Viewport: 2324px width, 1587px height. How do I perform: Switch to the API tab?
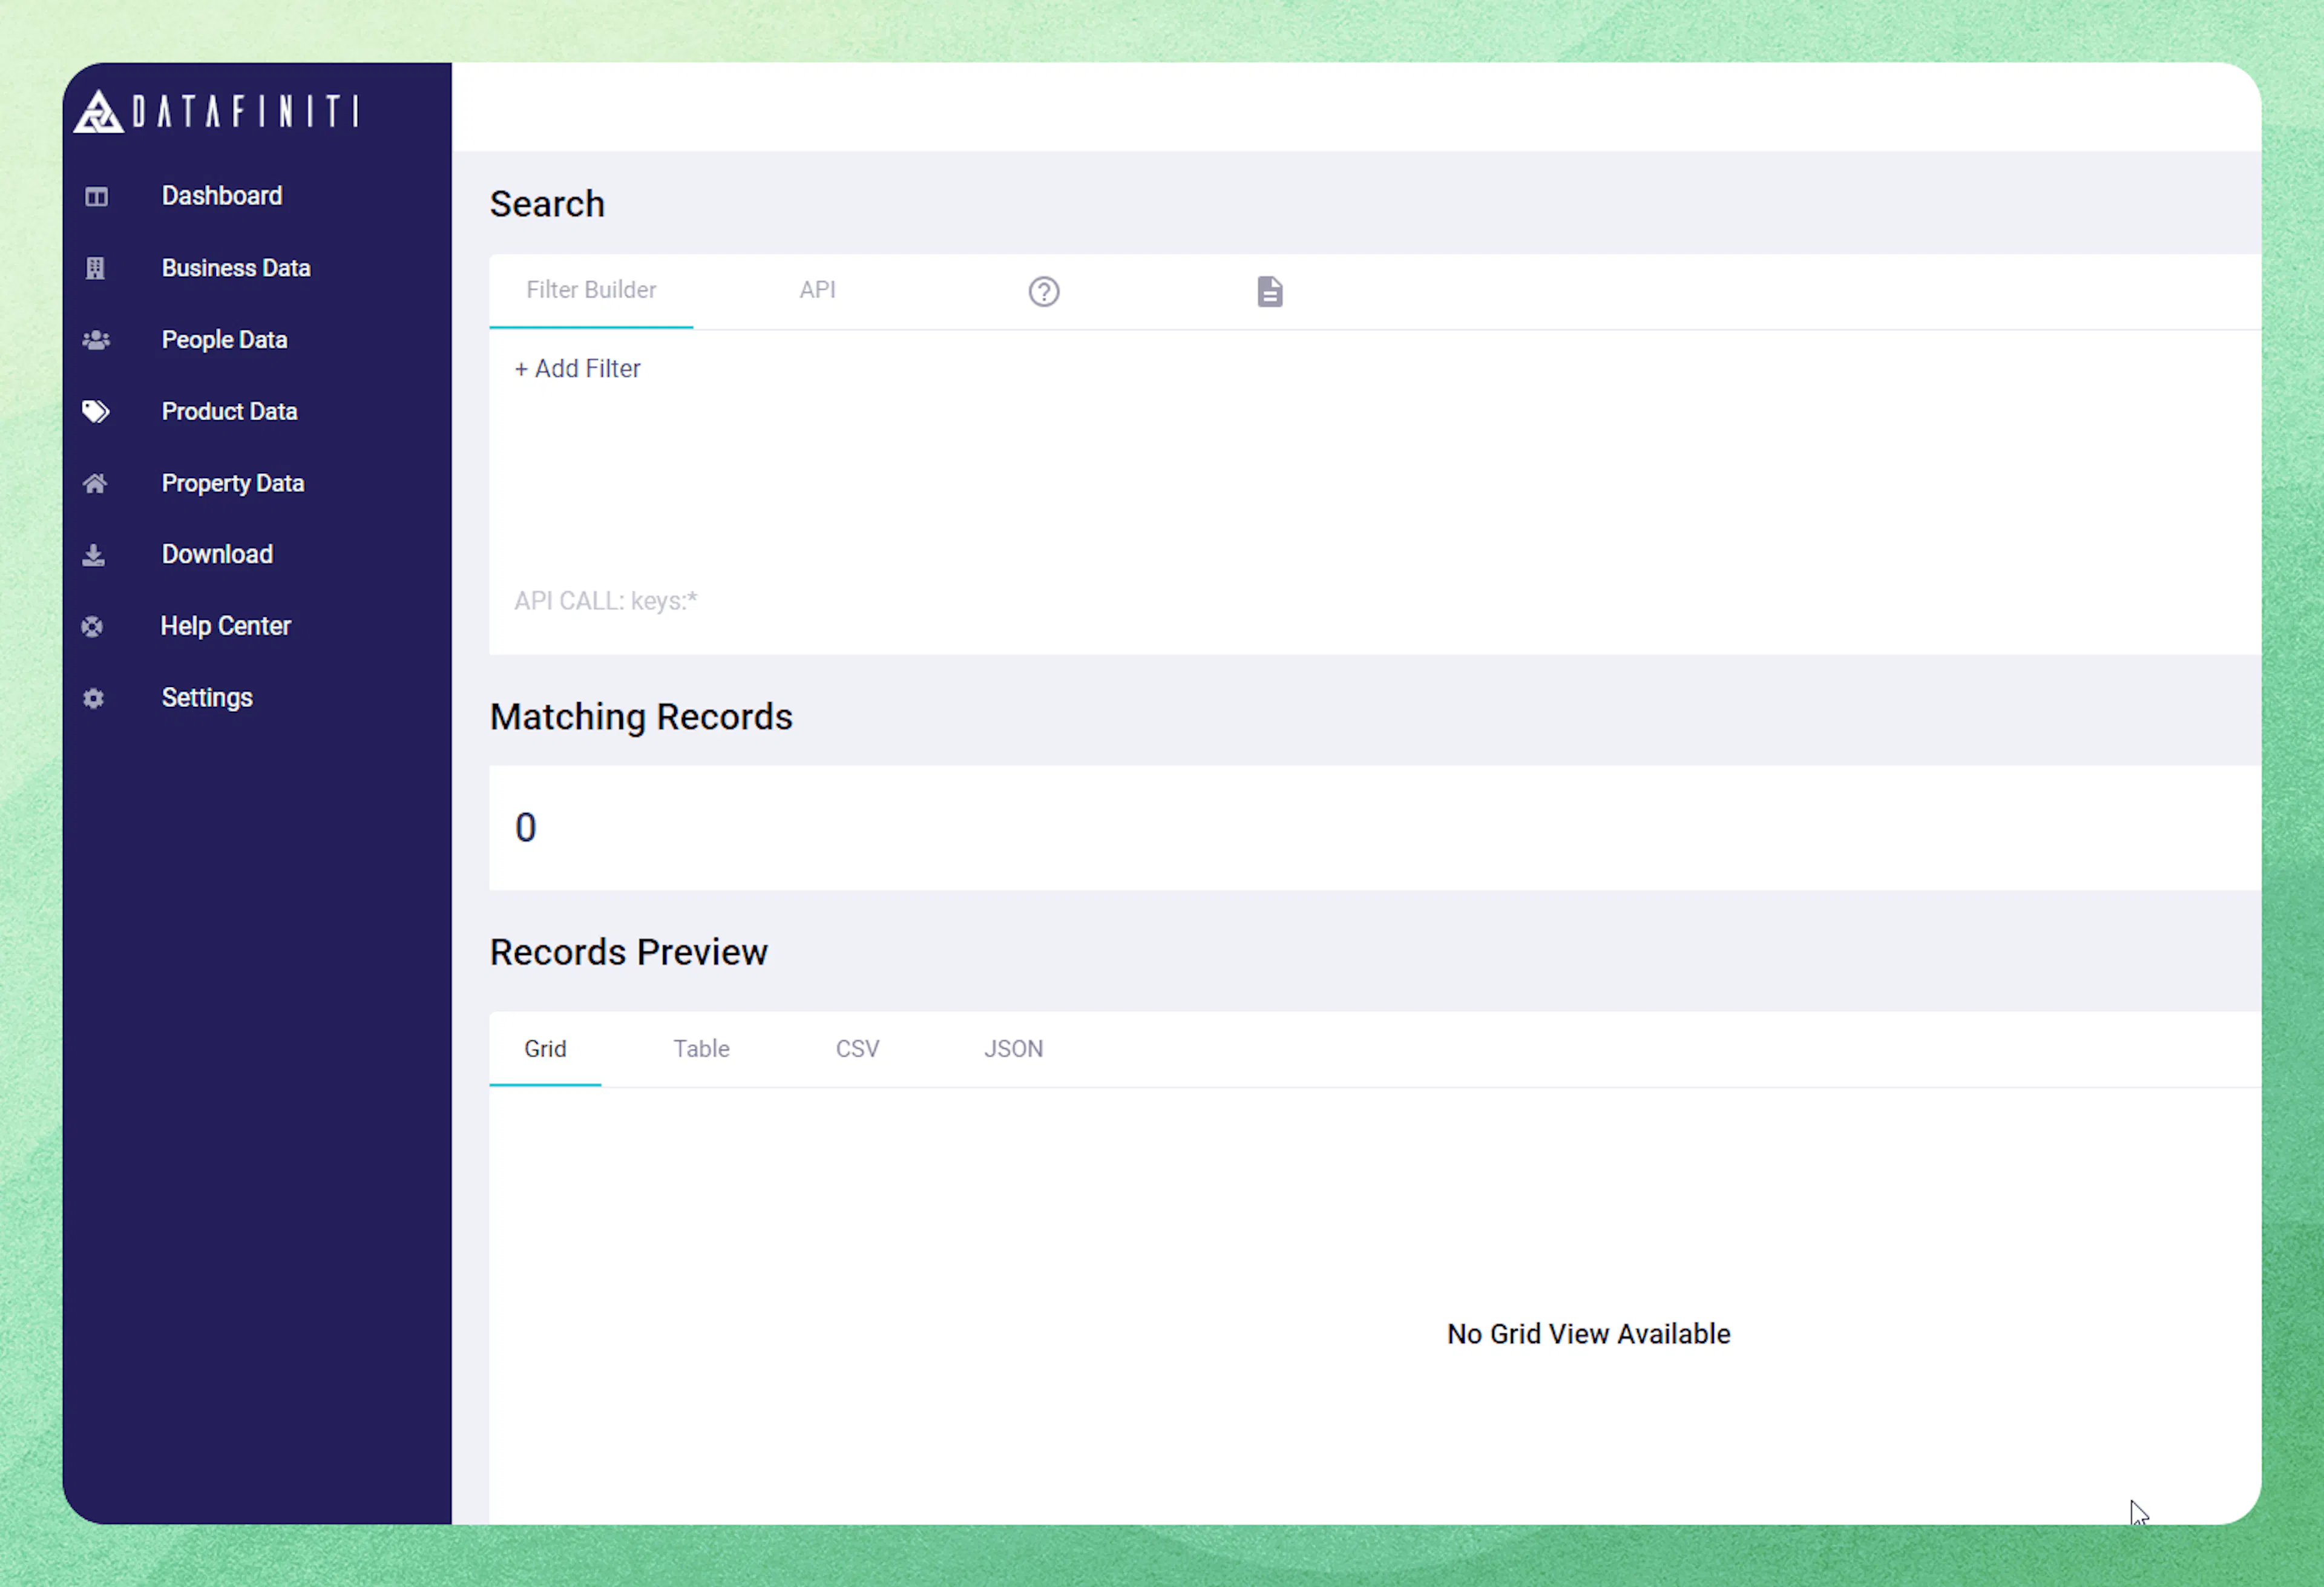click(x=817, y=290)
